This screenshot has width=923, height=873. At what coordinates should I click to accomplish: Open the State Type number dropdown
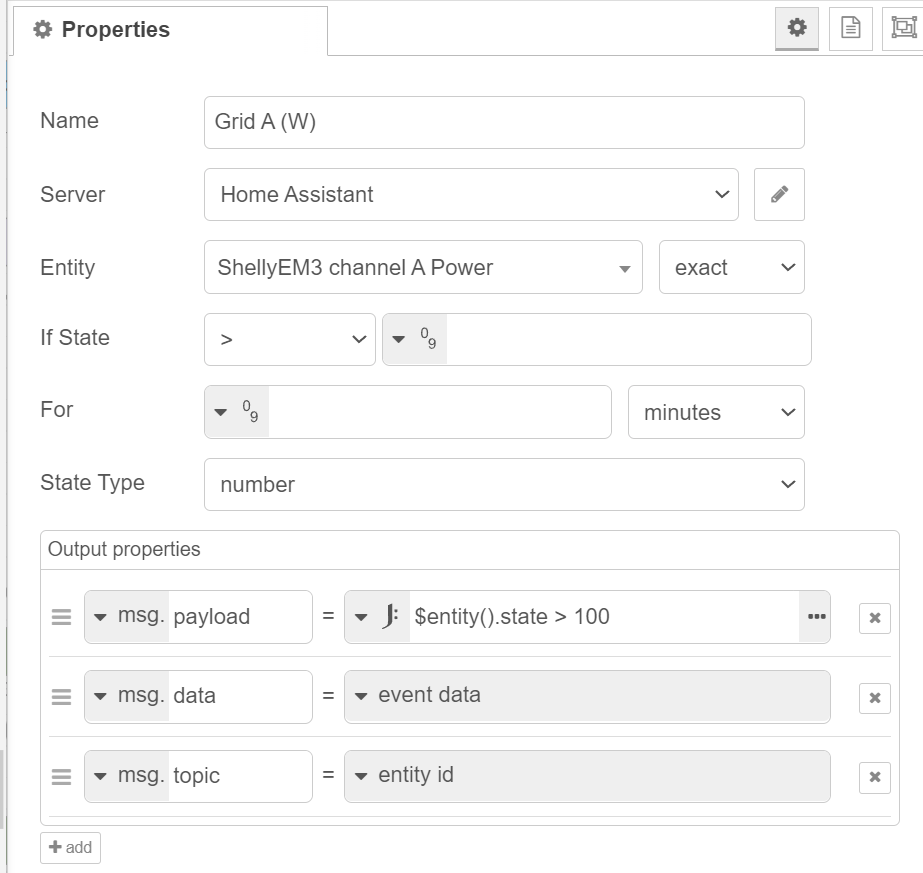pyautogui.click(x=504, y=485)
